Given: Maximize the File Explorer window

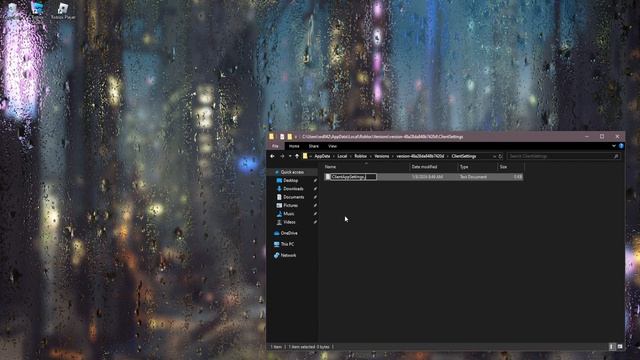Looking at the screenshot, I should coord(602,136).
